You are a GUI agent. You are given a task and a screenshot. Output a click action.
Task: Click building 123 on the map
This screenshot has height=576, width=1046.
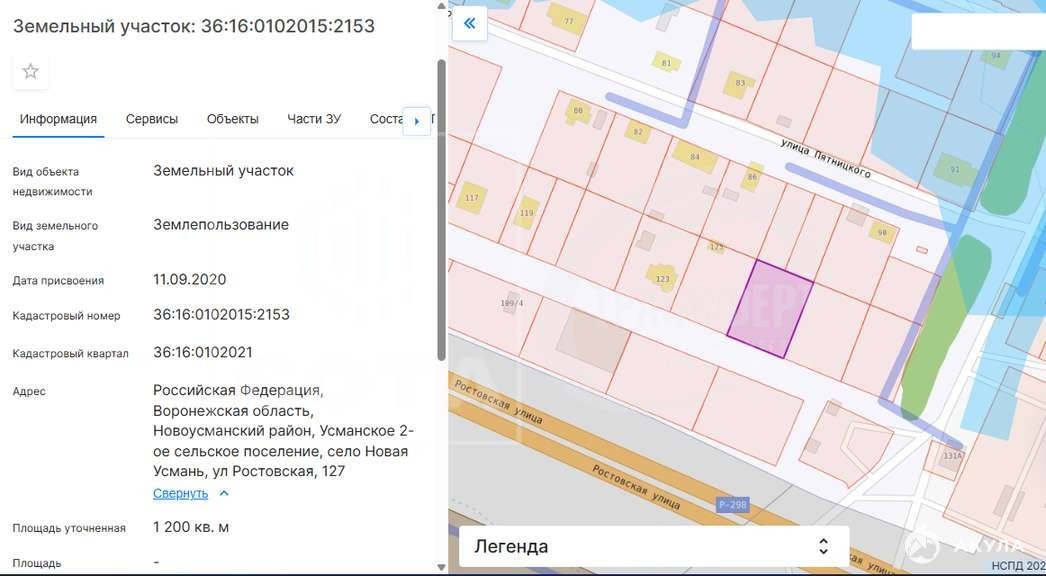click(x=662, y=277)
